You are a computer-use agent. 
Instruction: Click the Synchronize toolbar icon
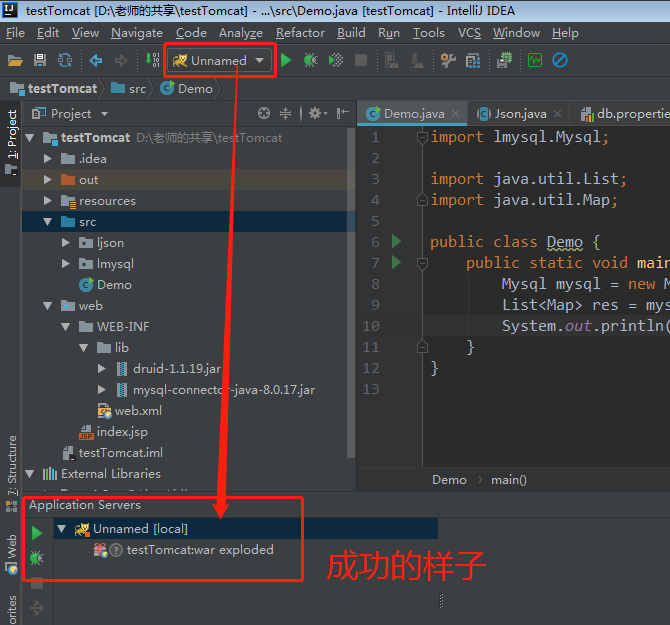tap(65, 60)
